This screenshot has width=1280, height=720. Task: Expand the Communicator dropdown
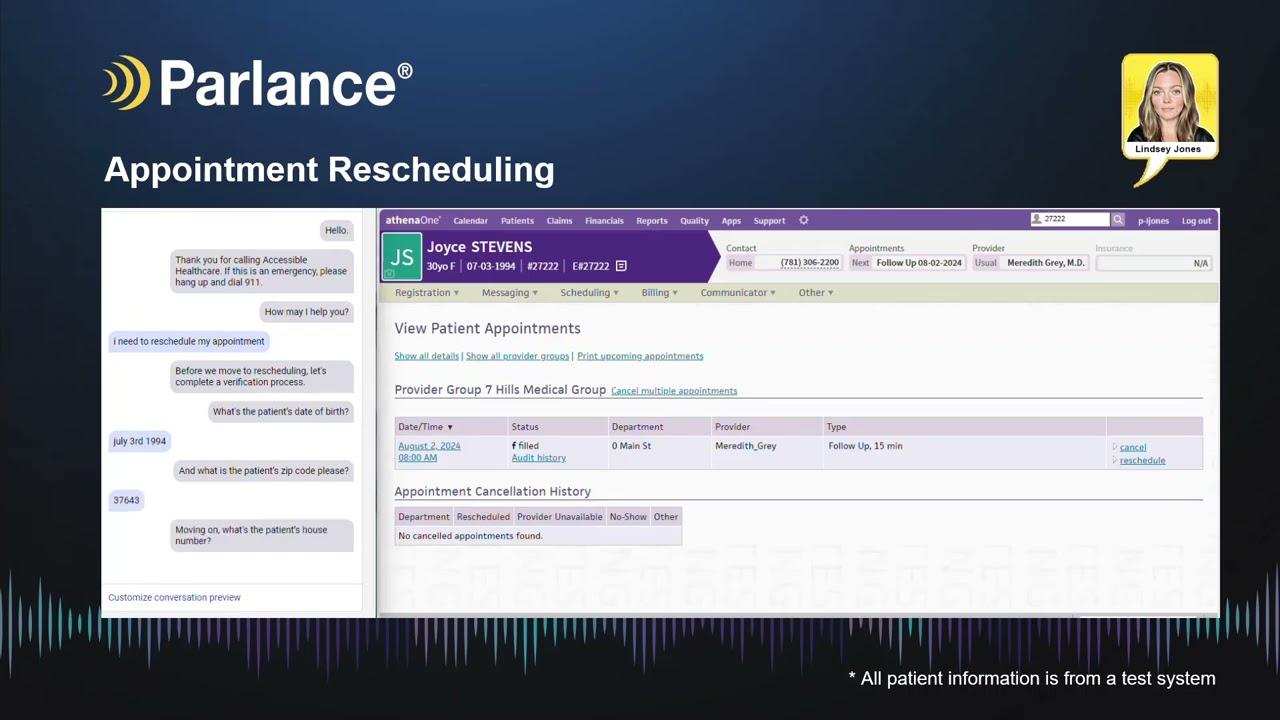pyautogui.click(x=738, y=293)
